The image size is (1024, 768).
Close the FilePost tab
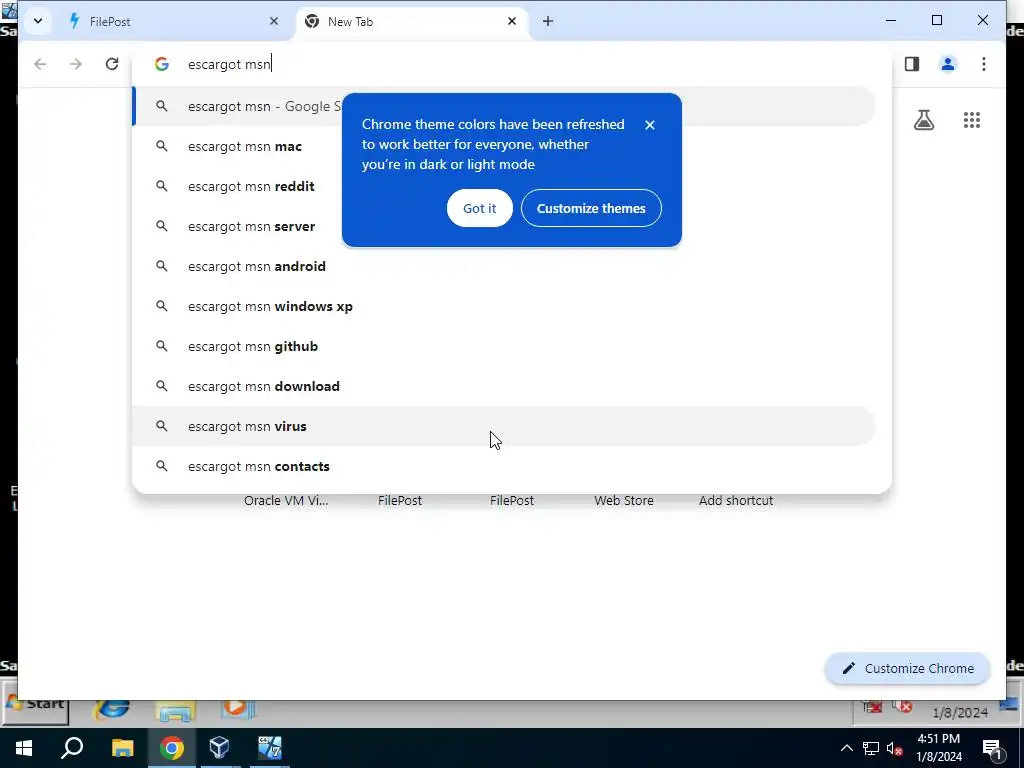(274, 22)
